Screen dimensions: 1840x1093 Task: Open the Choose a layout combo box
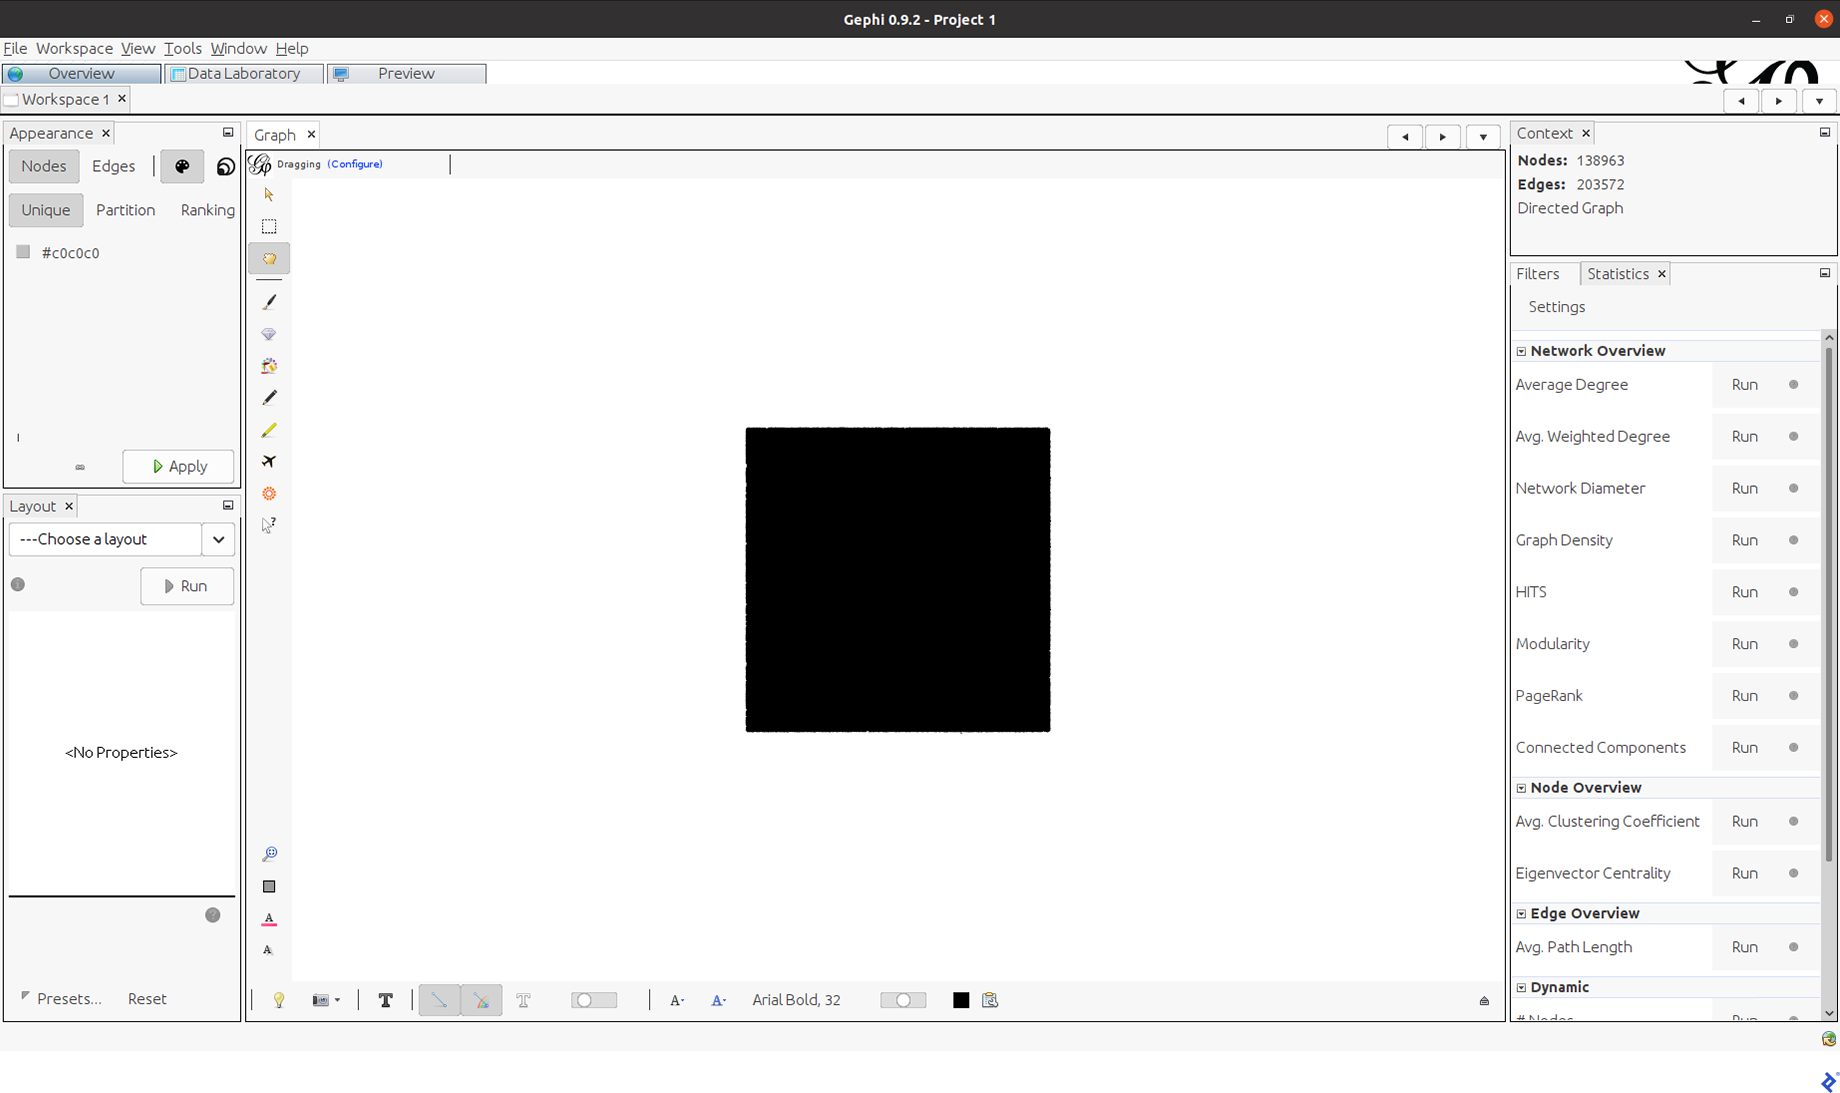(x=122, y=539)
